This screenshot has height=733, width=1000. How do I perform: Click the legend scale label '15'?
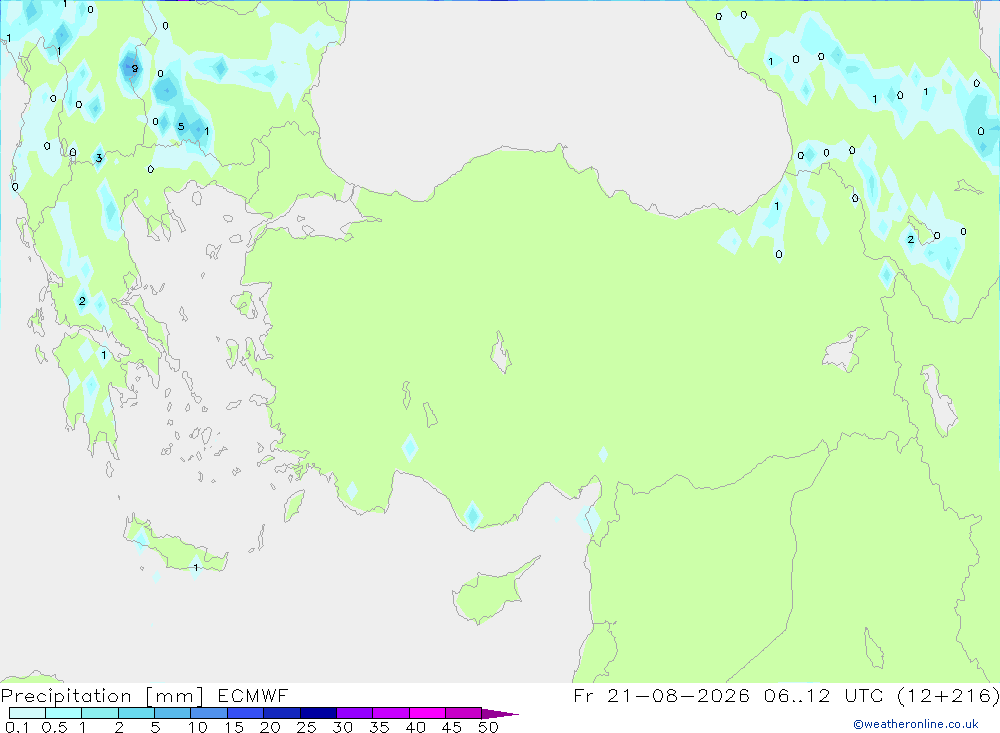coord(233,727)
